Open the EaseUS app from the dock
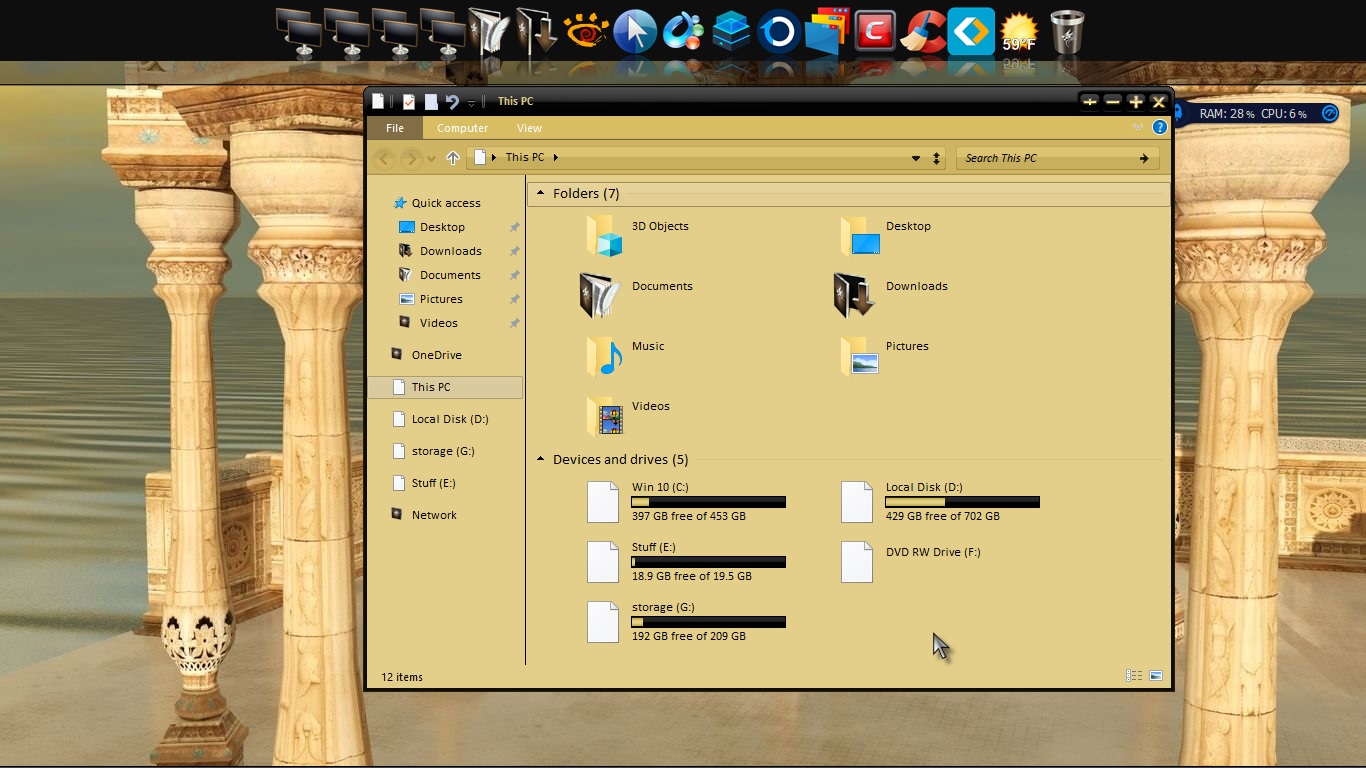 pyautogui.click(x=969, y=31)
